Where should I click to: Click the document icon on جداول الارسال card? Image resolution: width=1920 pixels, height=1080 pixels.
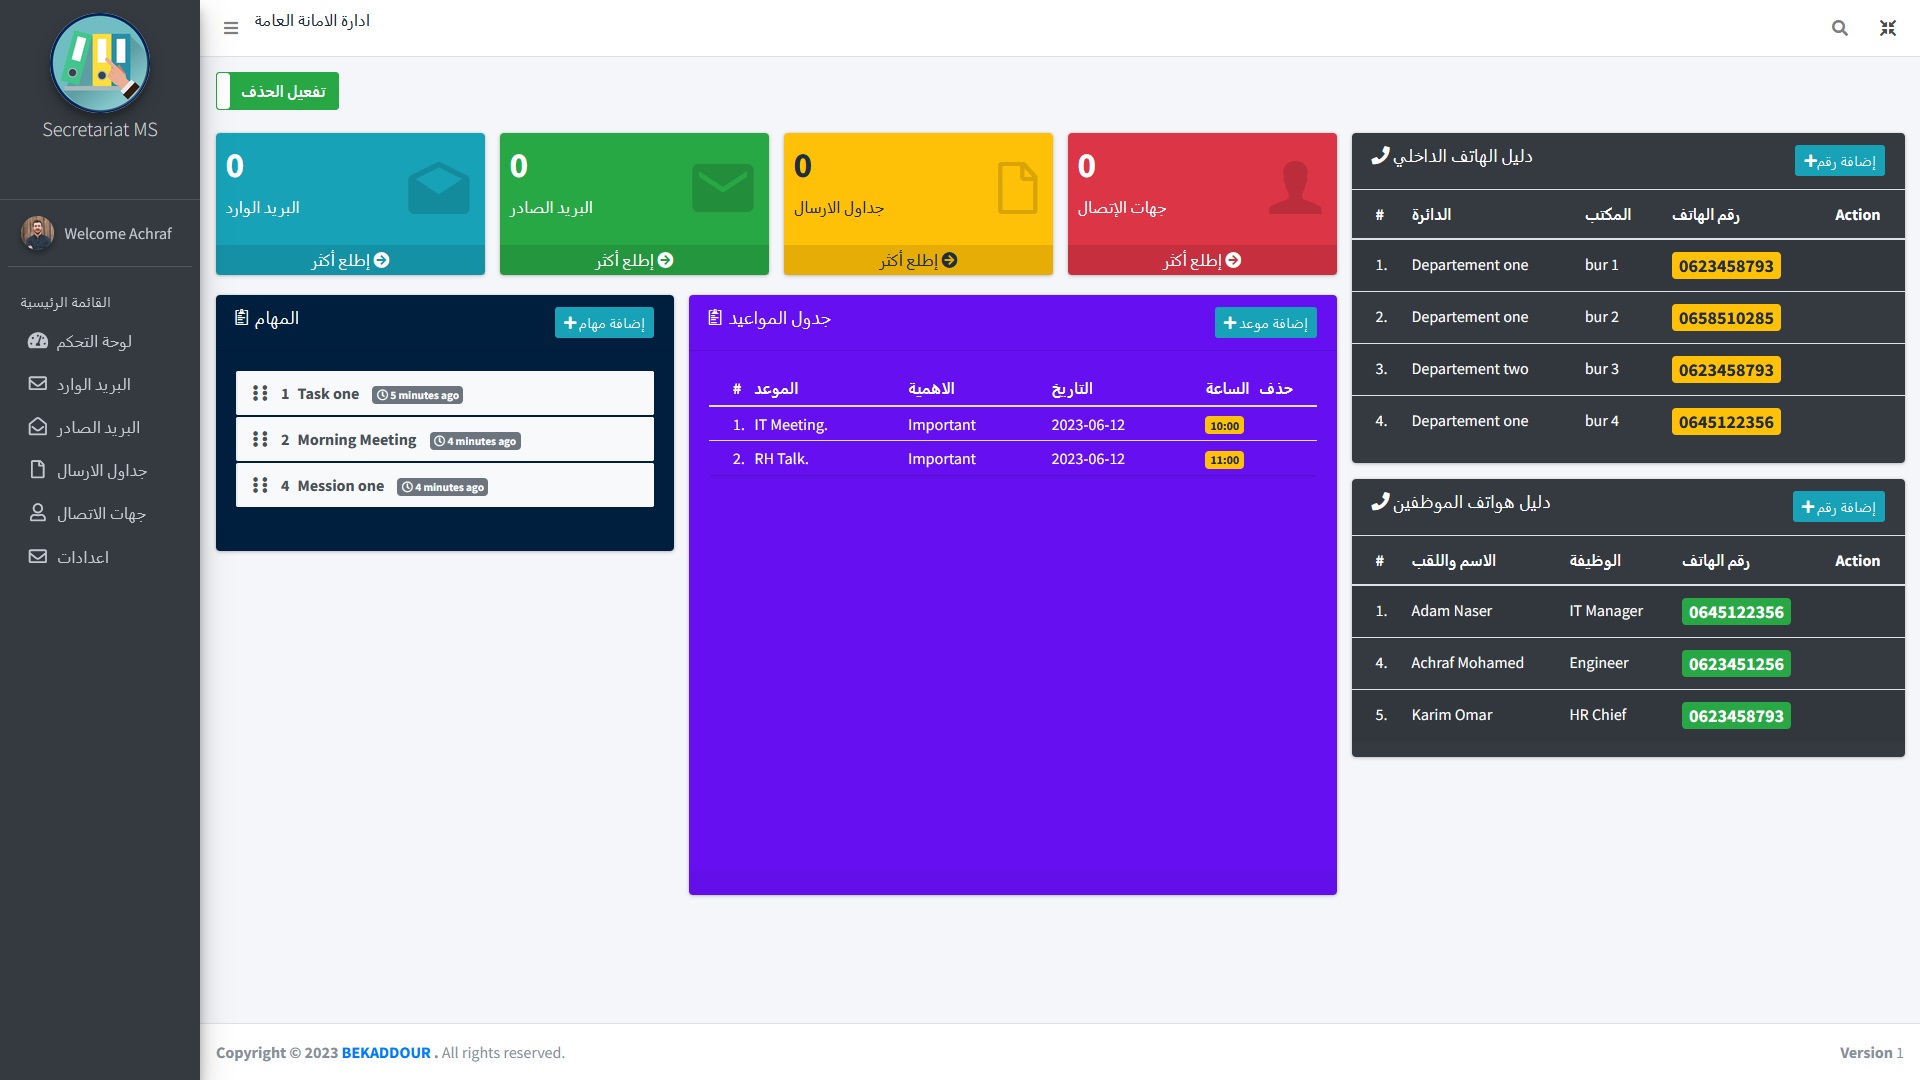[x=1016, y=186]
